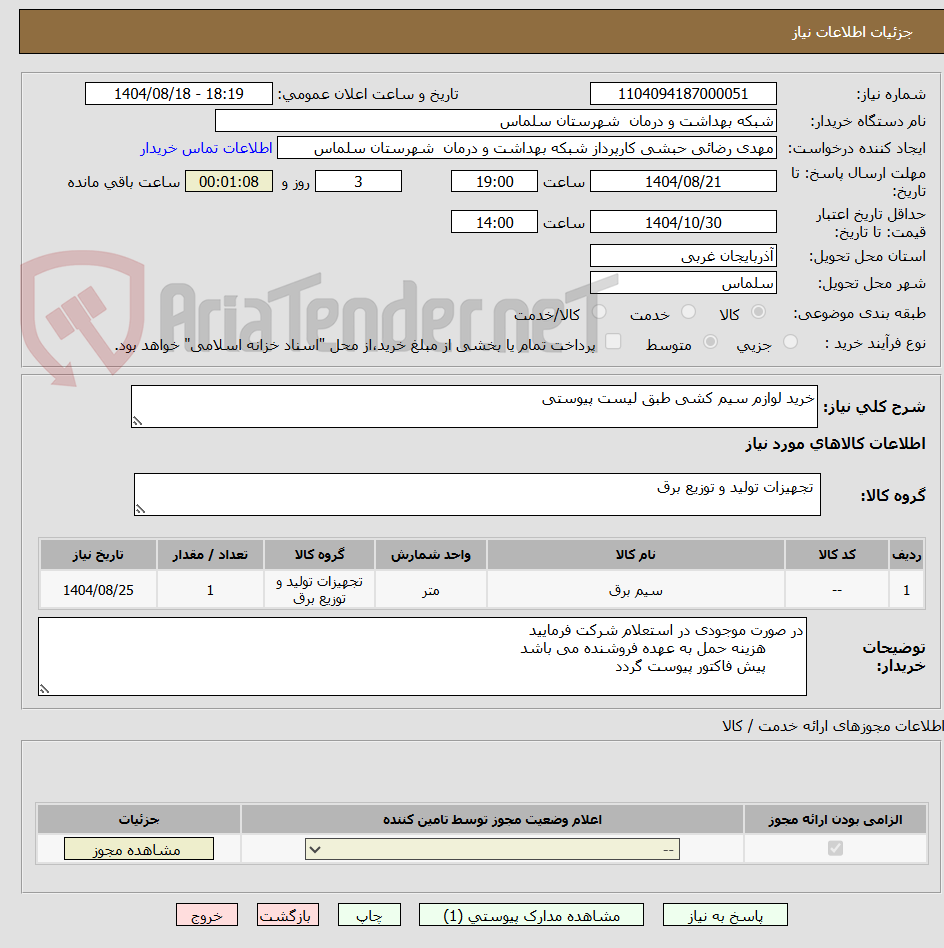Select the متوسط purchase process radio button

pyautogui.click(x=710, y=341)
